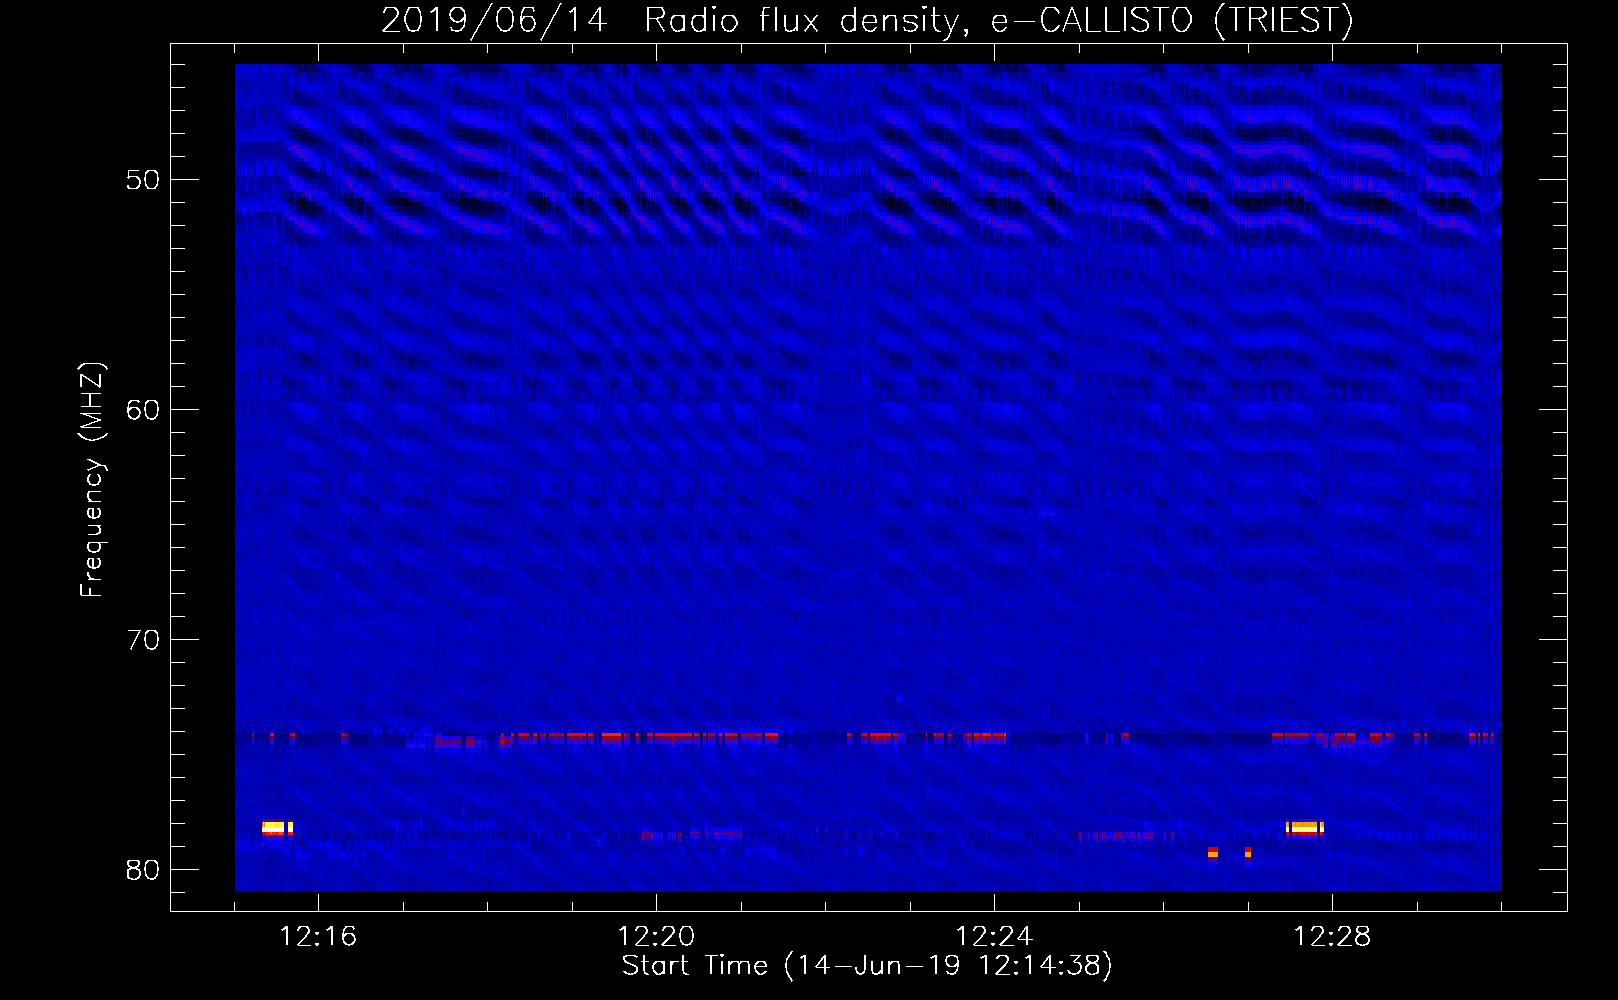Click the 70 frequency tick label
The image size is (1618, 1000).
pyautogui.click(x=143, y=640)
